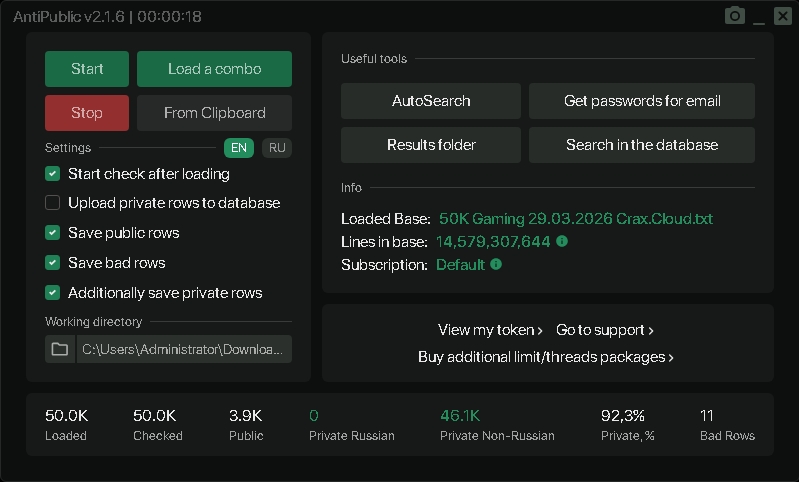
Task: Click the screenshot camera icon
Action: tap(735, 16)
